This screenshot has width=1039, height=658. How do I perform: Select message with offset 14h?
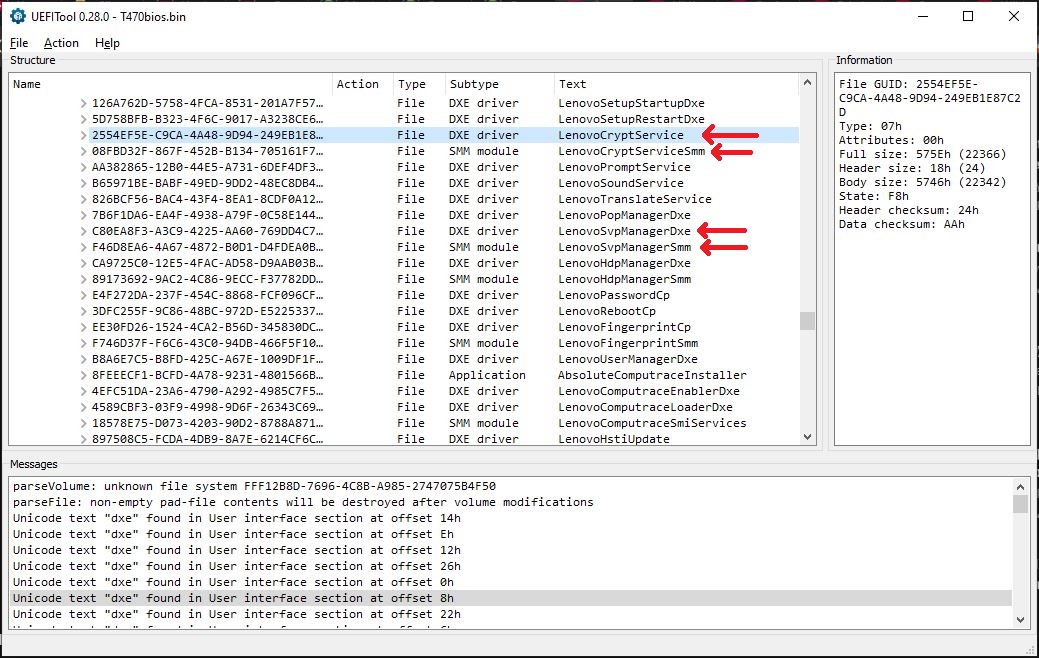237,518
